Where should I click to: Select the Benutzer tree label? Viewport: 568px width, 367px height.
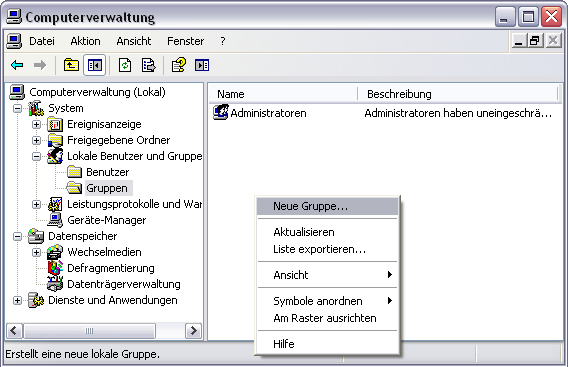tap(108, 172)
